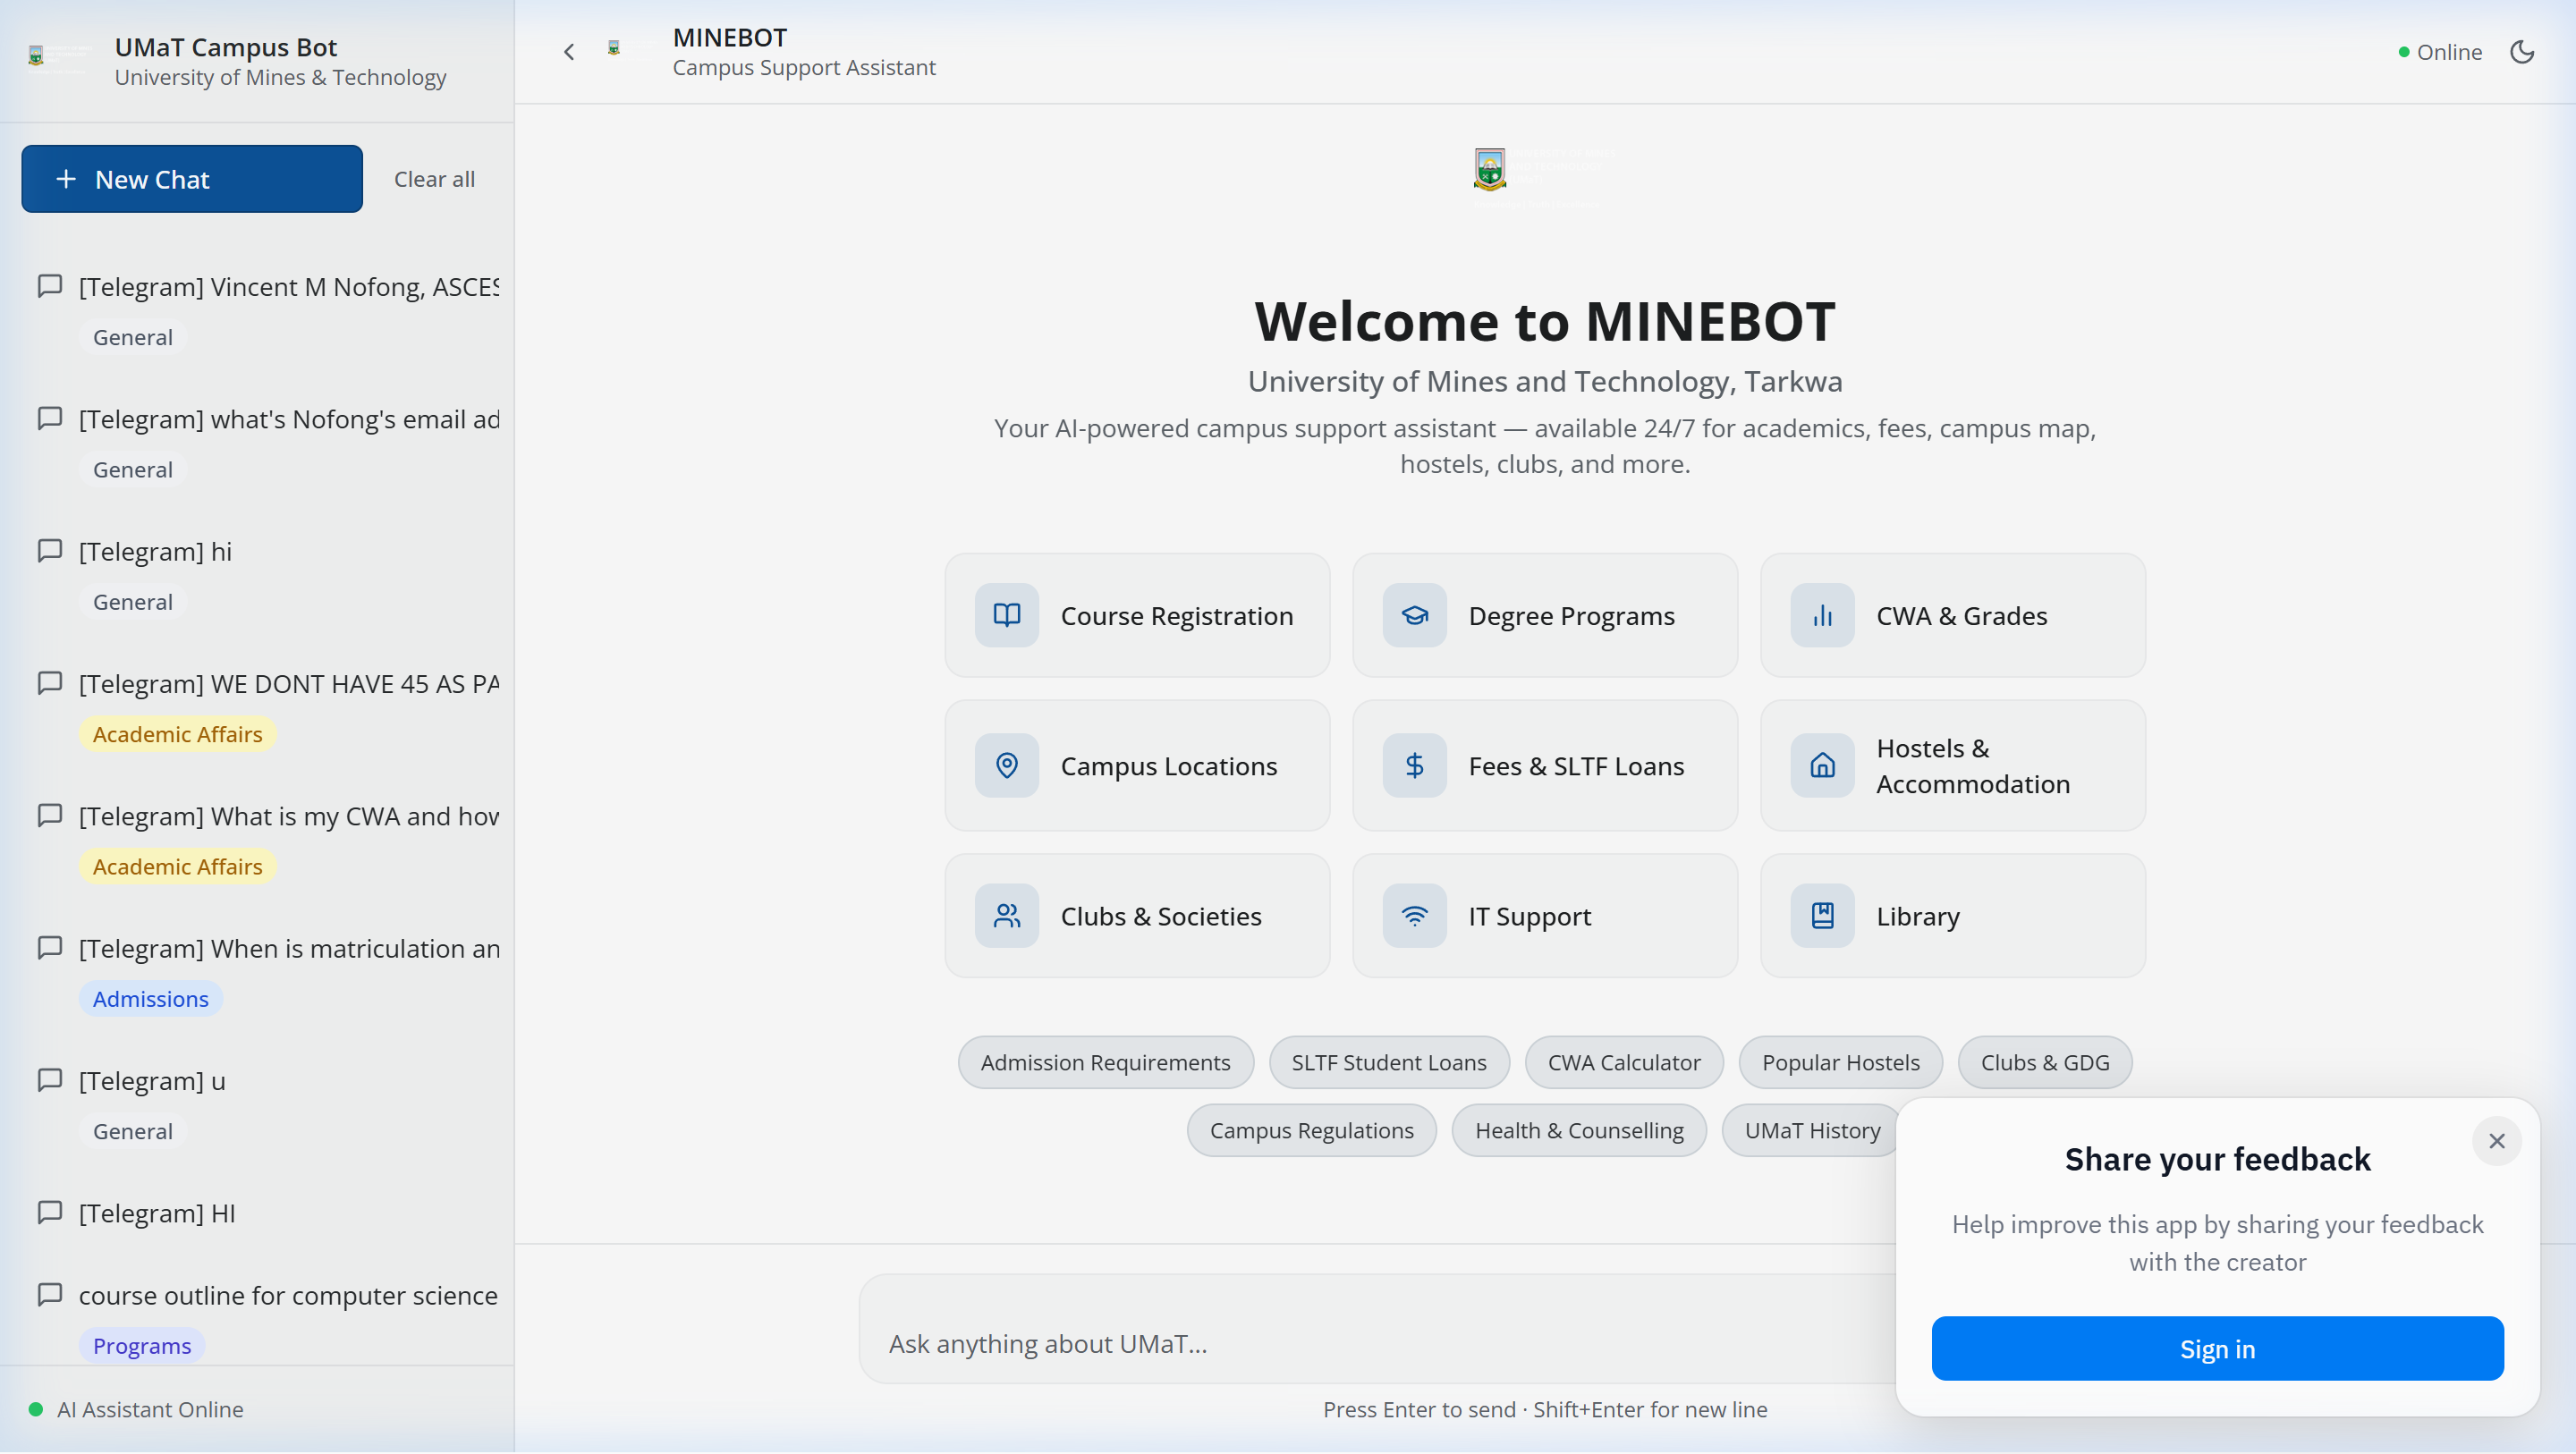2576x1454 pixels.
Task: Click the chat icon beside course outline chat
Action: tap(50, 1294)
